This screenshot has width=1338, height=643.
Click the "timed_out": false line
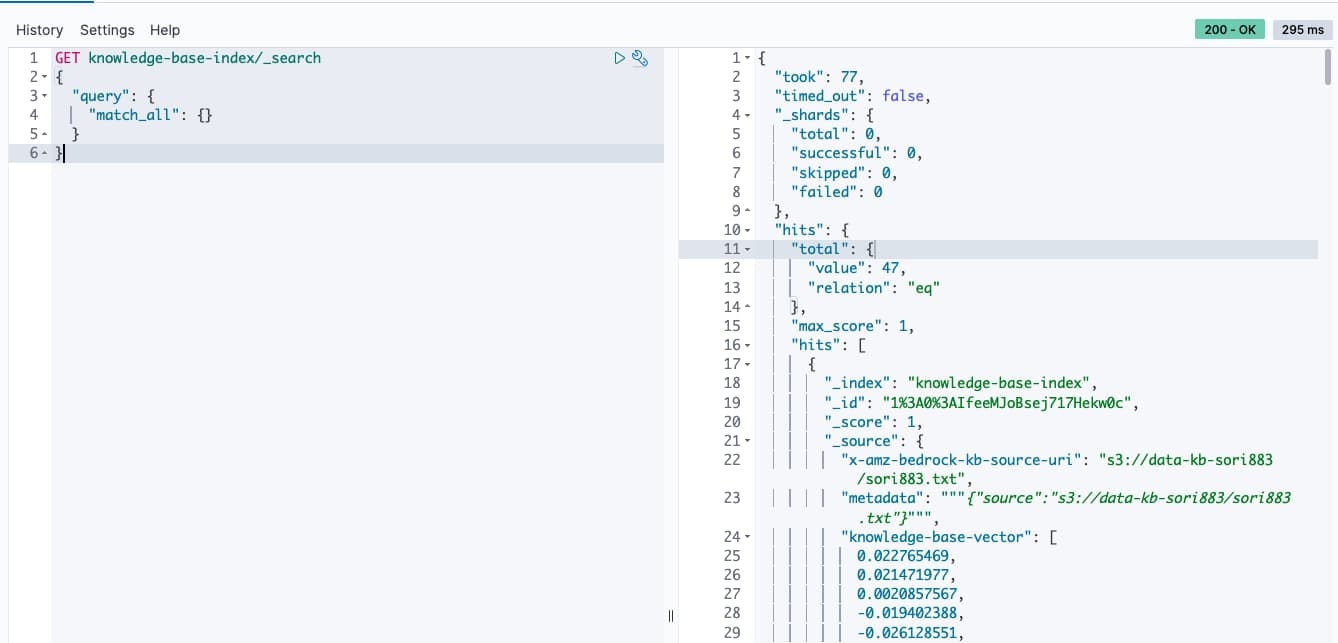[x=852, y=96]
